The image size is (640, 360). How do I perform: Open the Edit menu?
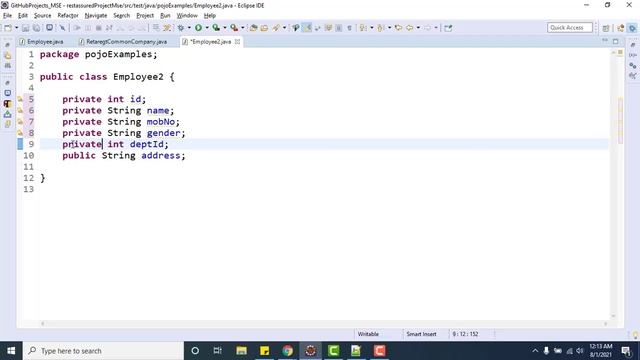coord(23,16)
